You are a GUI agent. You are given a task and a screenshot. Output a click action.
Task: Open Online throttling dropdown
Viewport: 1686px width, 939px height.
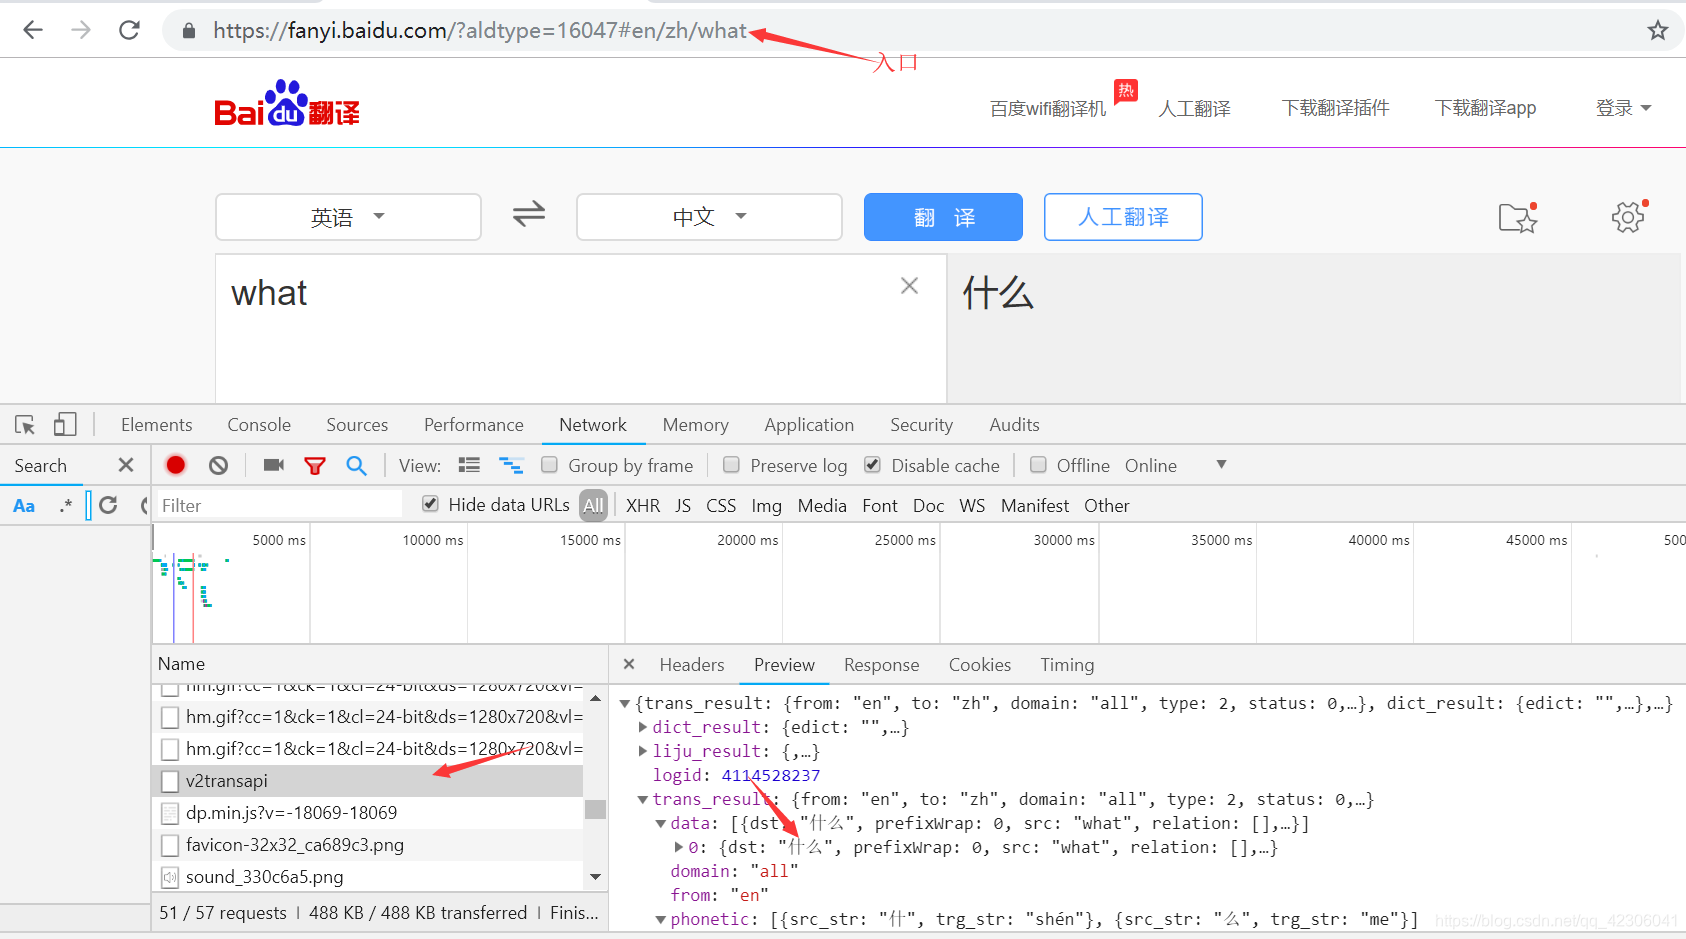(x=1175, y=466)
